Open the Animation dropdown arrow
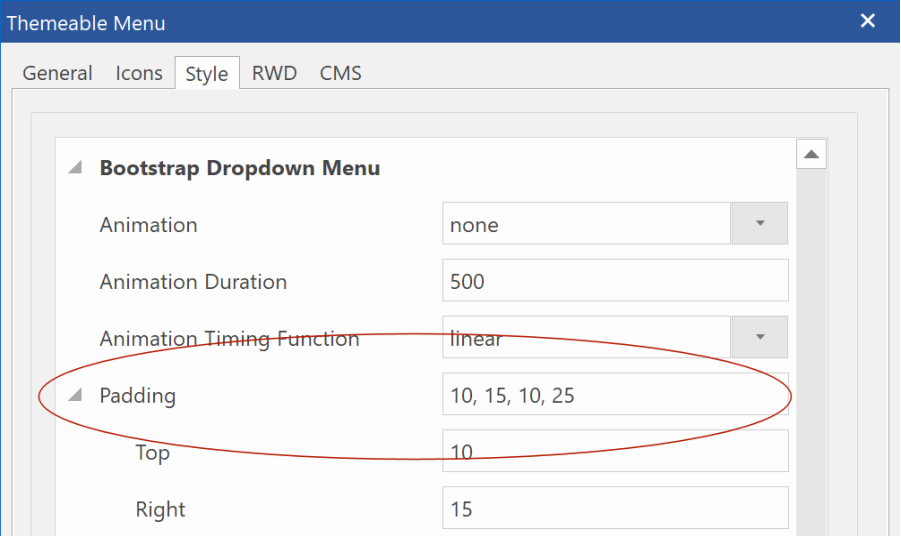Screen dimensions: 901x537 click(760, 223)
